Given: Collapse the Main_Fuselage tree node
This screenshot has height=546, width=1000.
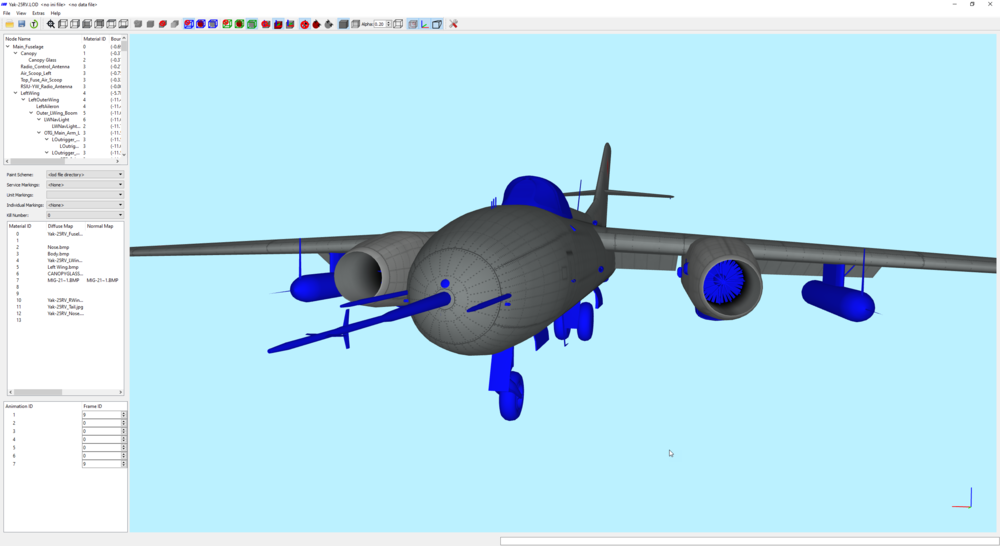Looking at the screenshot, I should (x=8, y=47).
